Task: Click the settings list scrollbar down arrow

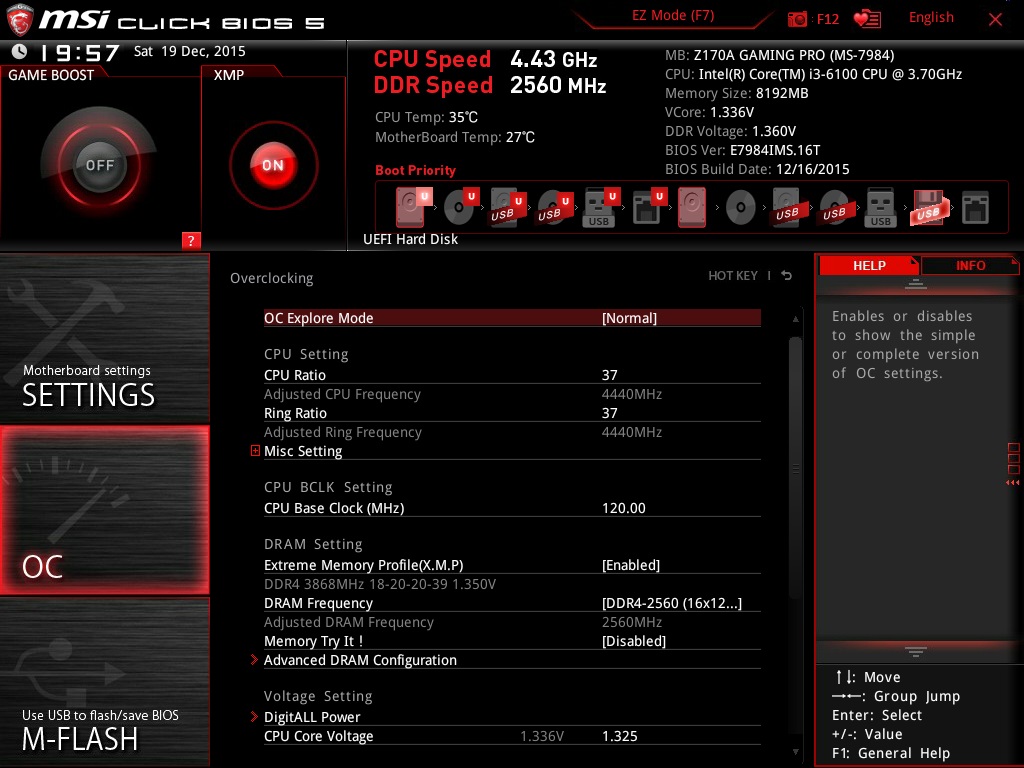Action: [795, 752]
